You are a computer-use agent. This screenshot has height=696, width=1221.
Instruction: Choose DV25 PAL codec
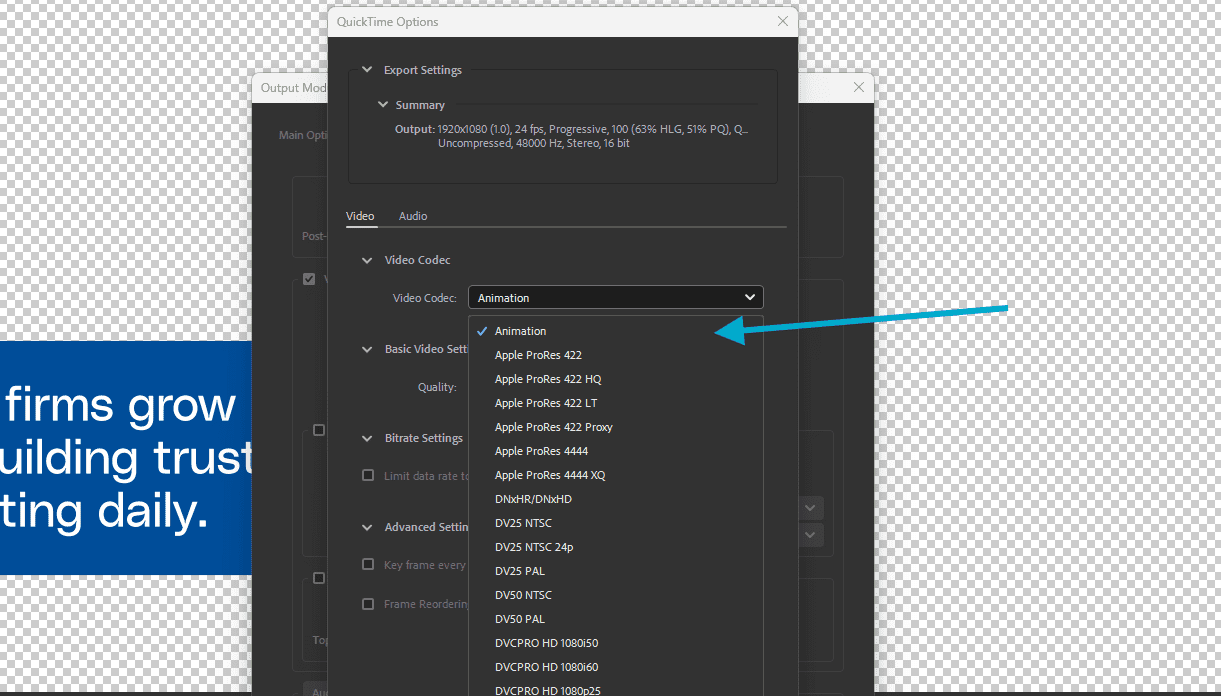tap(615, 571)
